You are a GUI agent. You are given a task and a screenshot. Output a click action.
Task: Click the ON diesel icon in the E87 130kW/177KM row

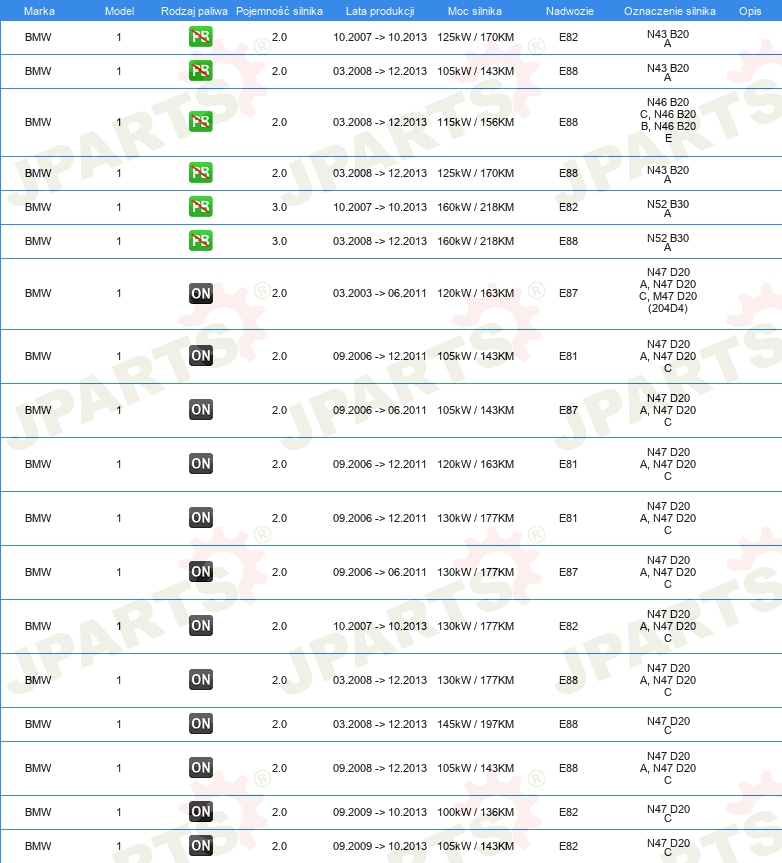(200, 571)
